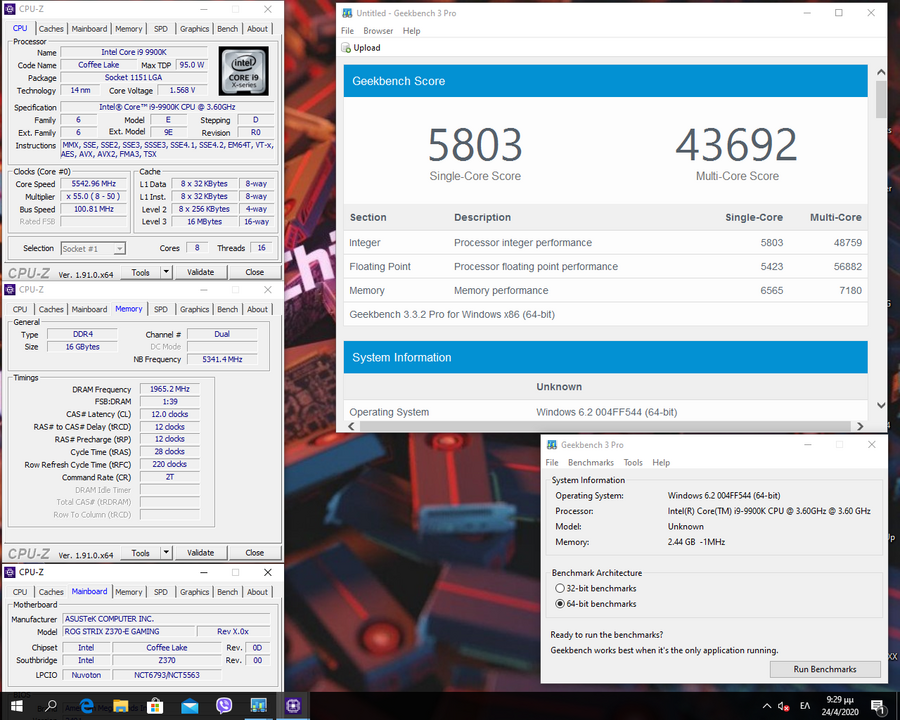Open Help menu in Geekbench results window
This screenshot has height=720, width=900.
(412, 31)
